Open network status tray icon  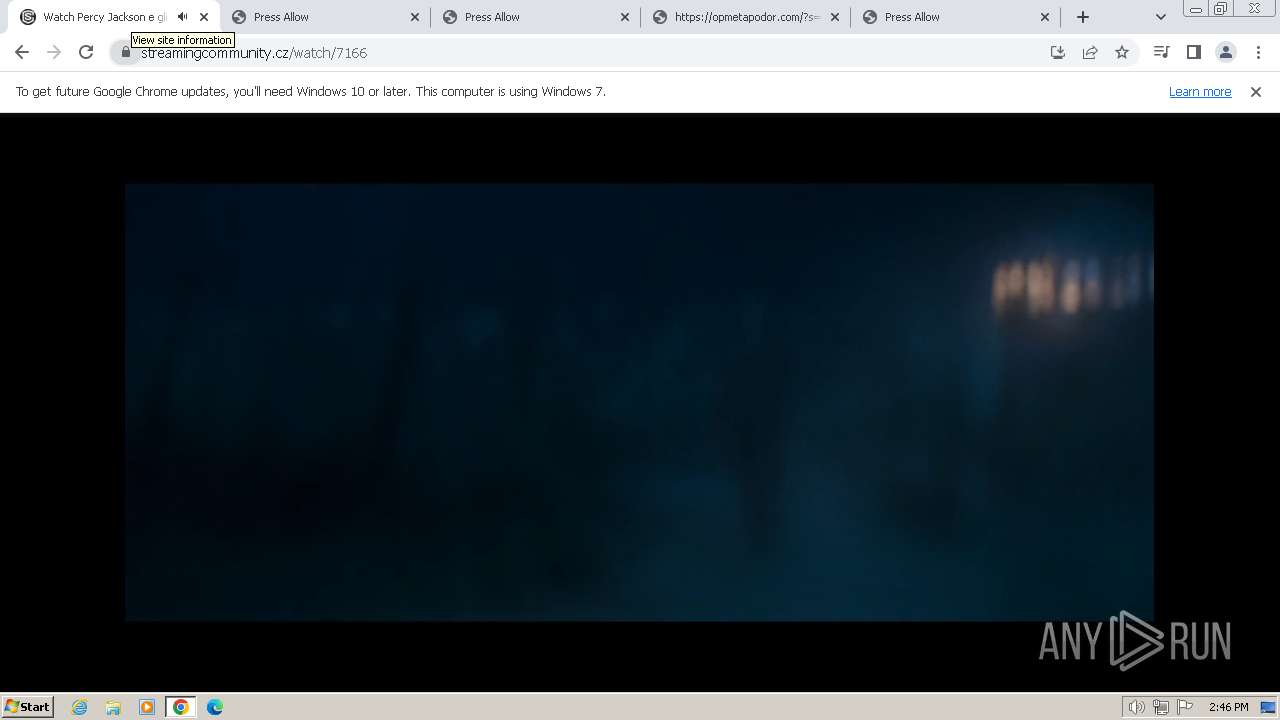click(1160, 707)
